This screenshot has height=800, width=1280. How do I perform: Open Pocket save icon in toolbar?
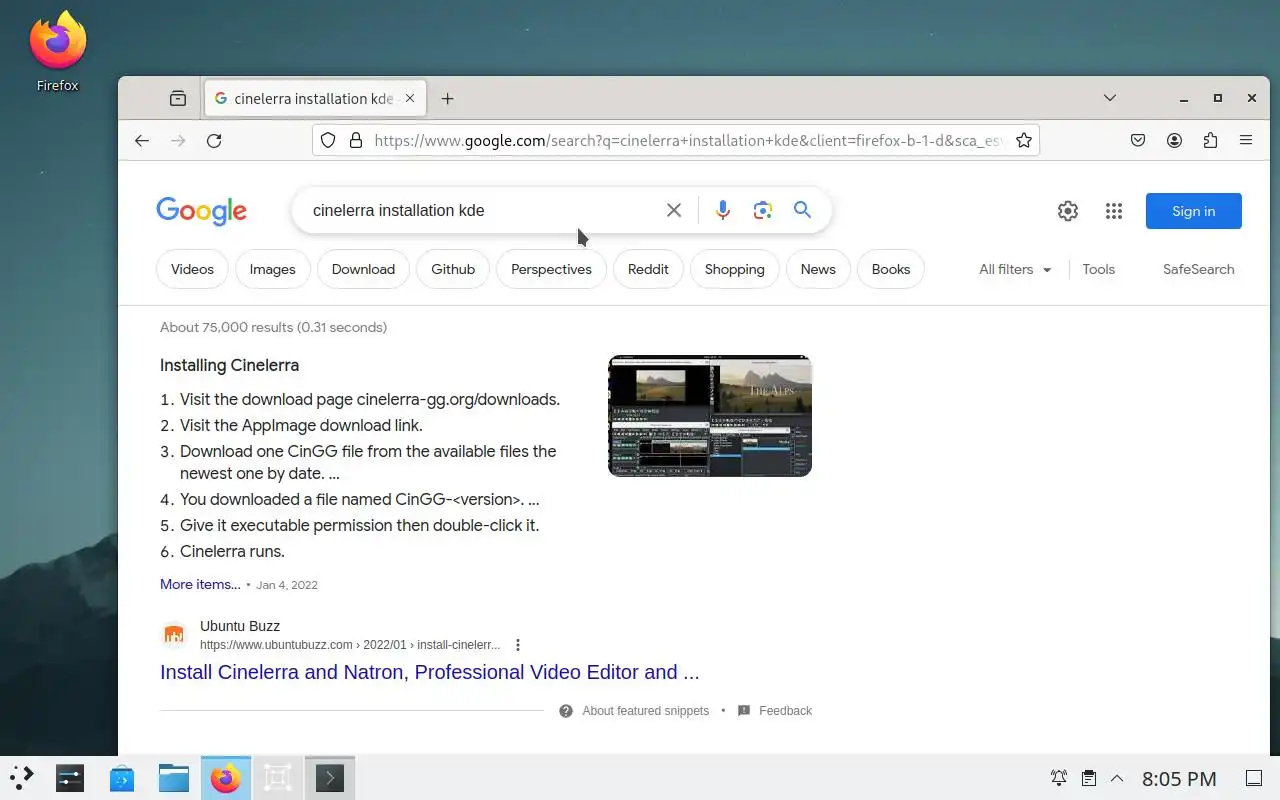click(x=1138, y=141)
